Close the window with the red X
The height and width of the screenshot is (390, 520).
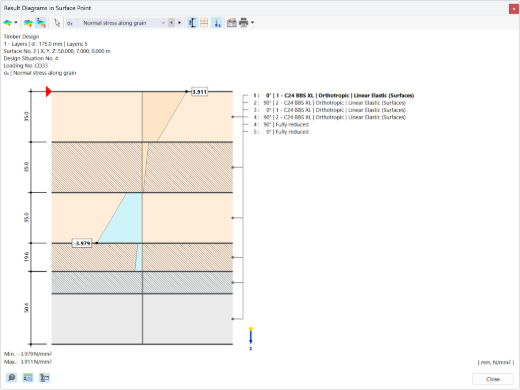point(513,9)
